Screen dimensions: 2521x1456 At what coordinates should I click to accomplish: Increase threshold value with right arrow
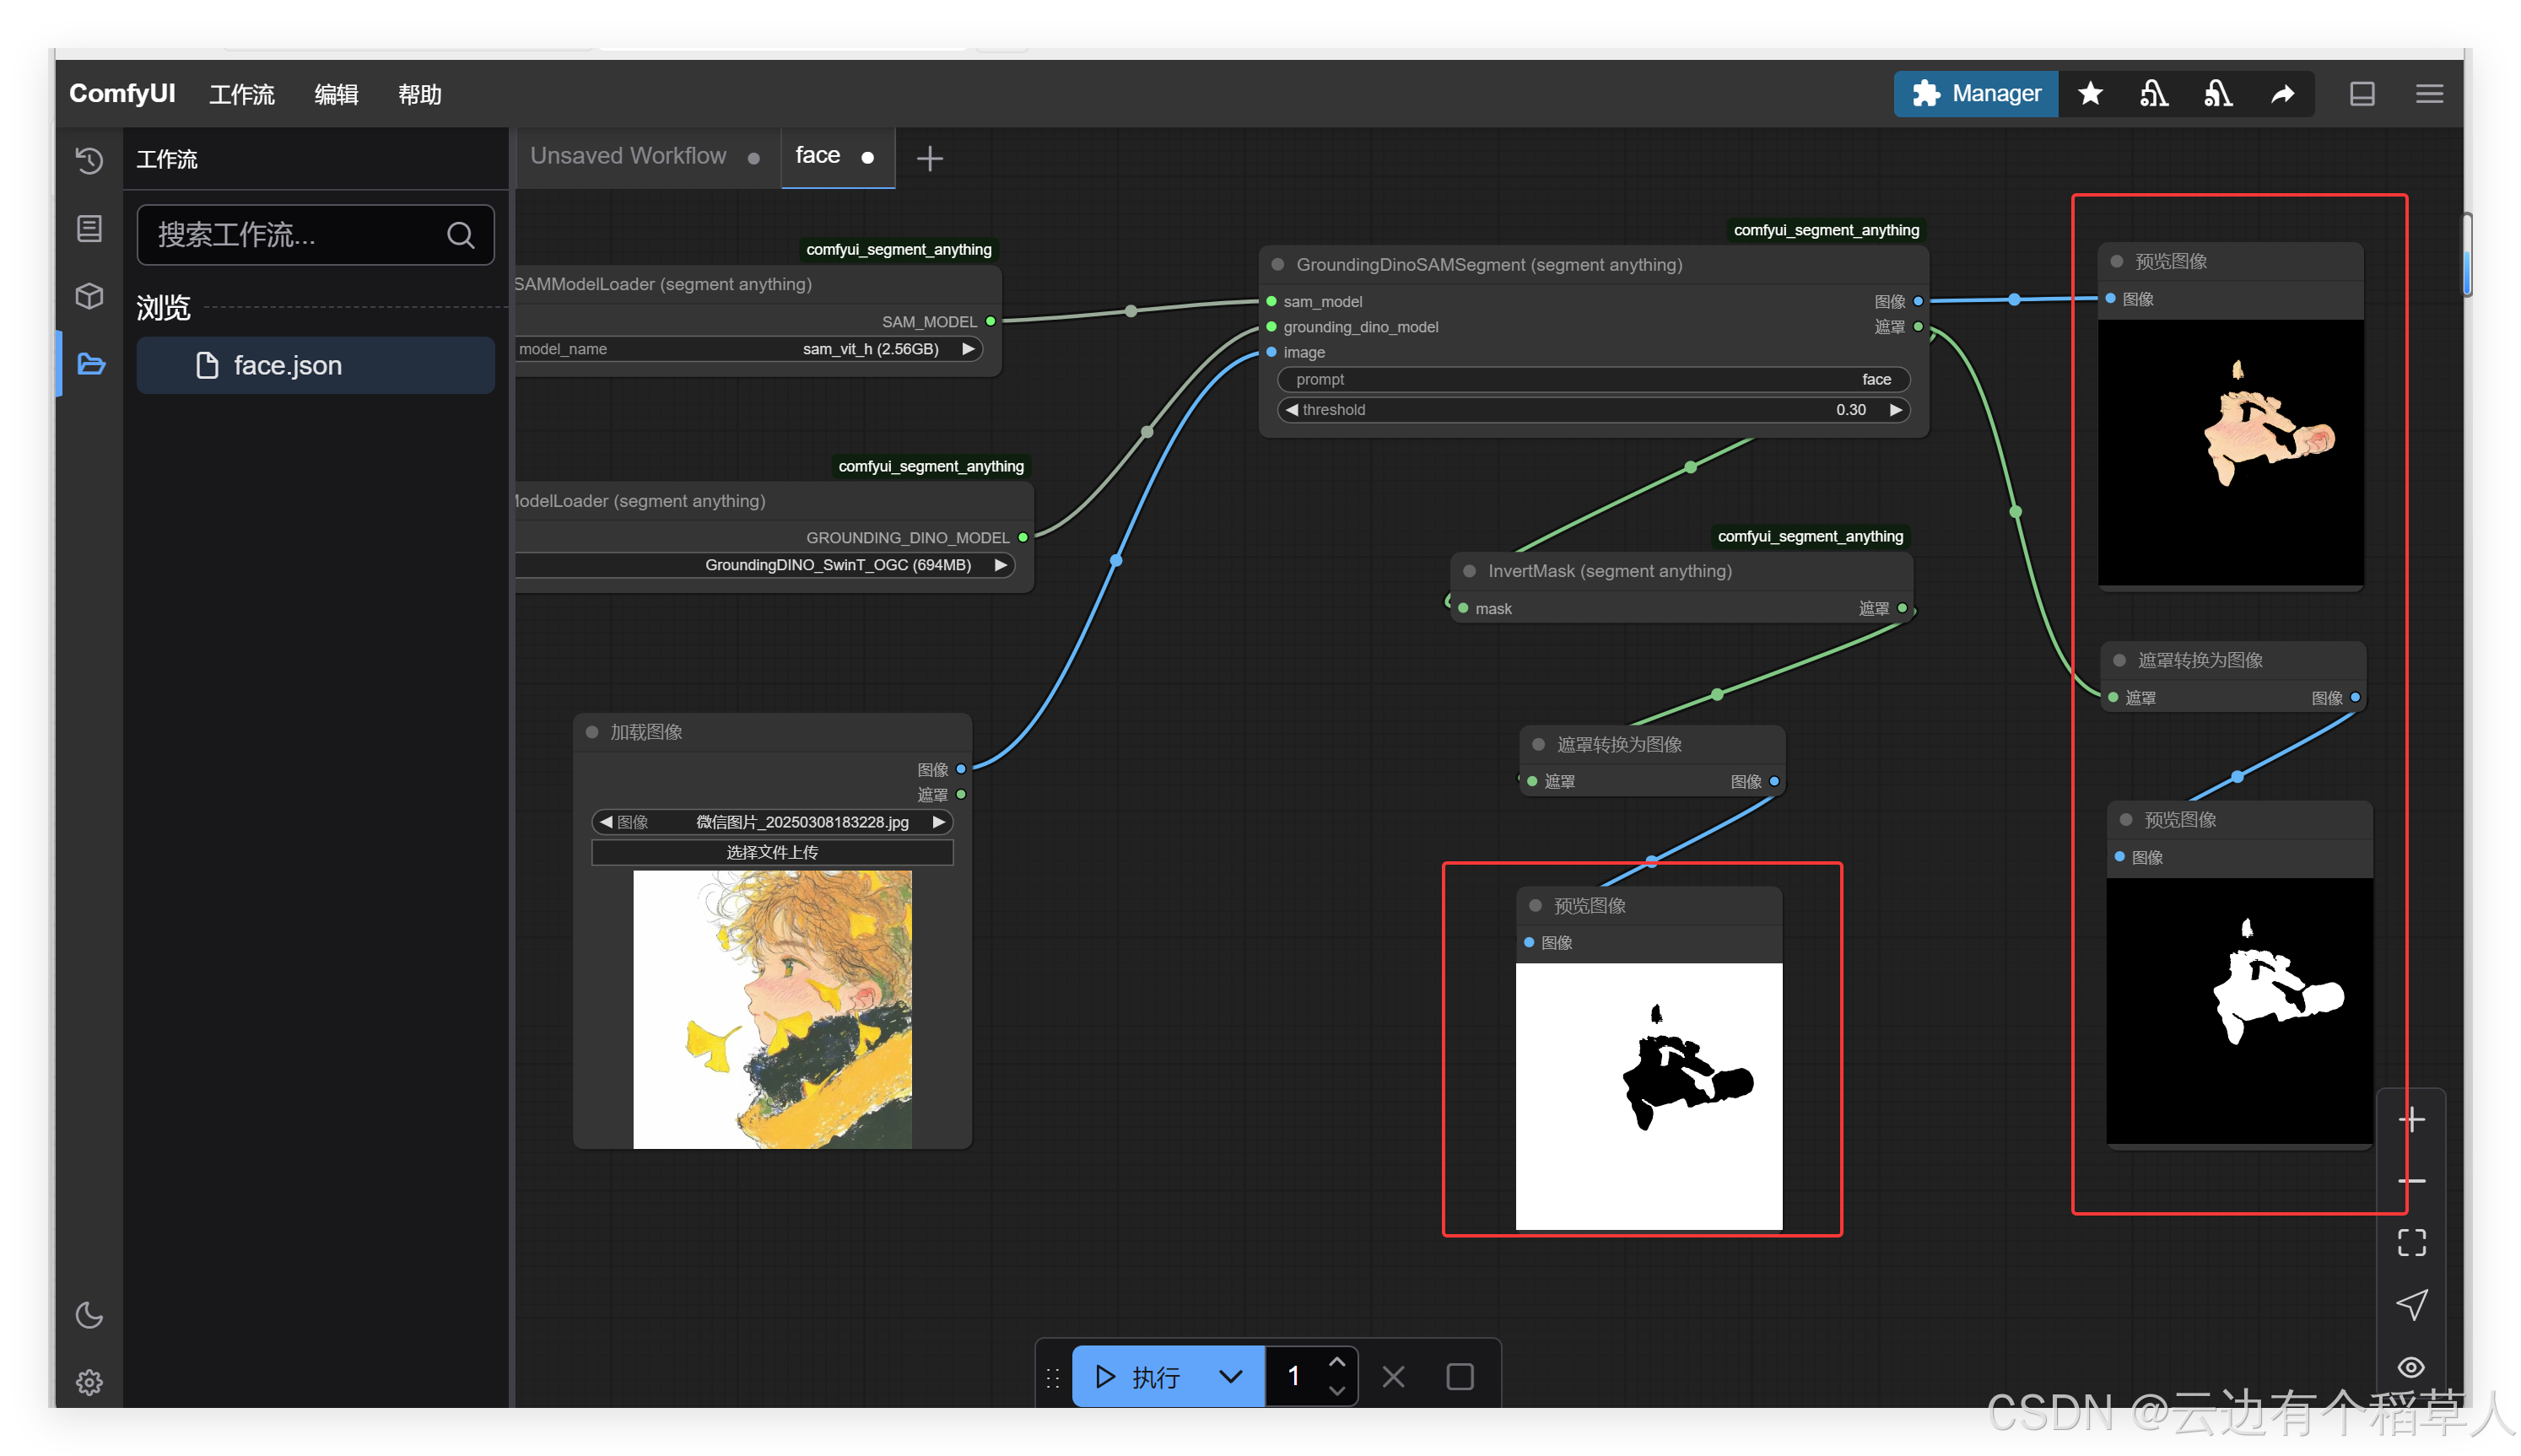tap(1895, 410)
